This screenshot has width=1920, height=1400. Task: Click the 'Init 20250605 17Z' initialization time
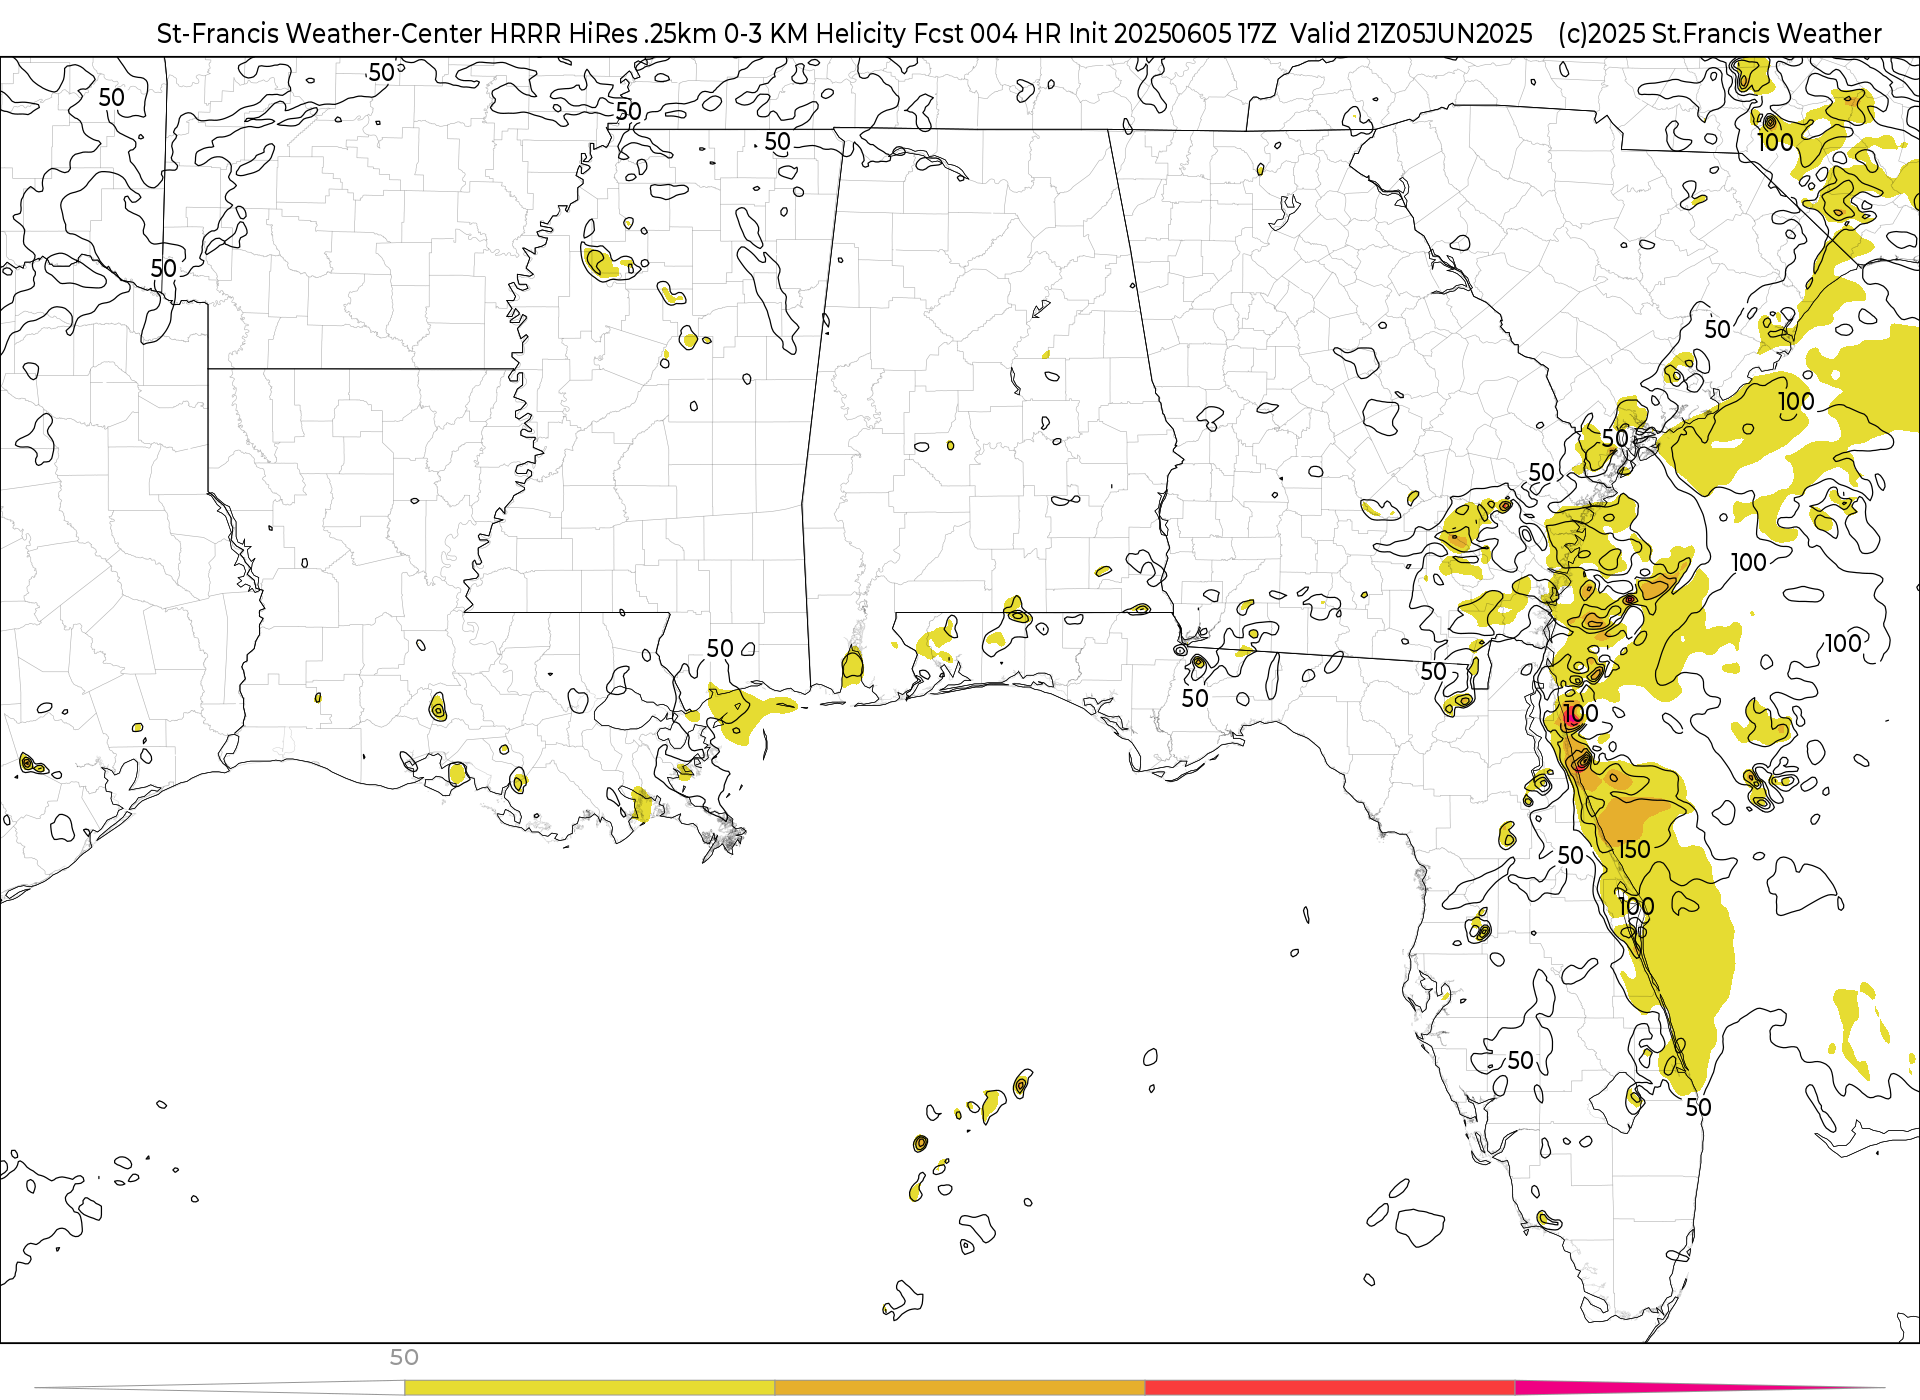click(1171, 34)
